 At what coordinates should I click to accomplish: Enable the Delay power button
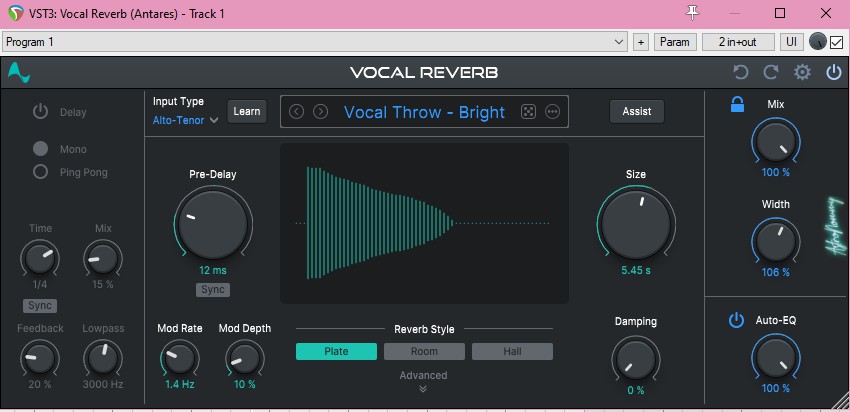40,112
